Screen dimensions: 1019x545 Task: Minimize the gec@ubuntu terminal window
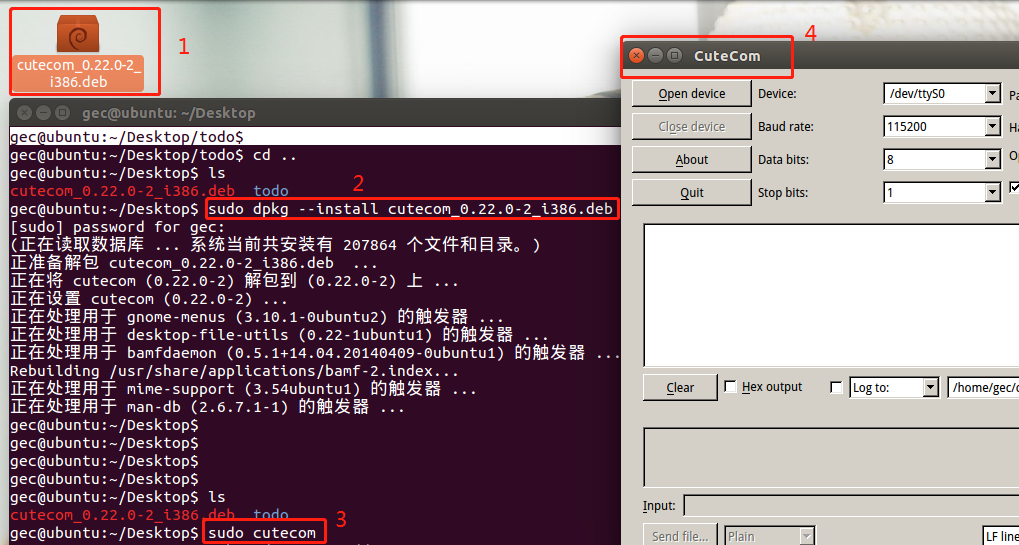(43, 113)
